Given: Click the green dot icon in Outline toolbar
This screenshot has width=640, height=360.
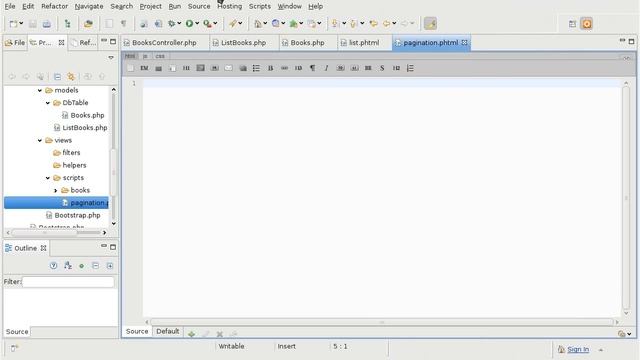Looking at the screenshot, I should [82, 266].
